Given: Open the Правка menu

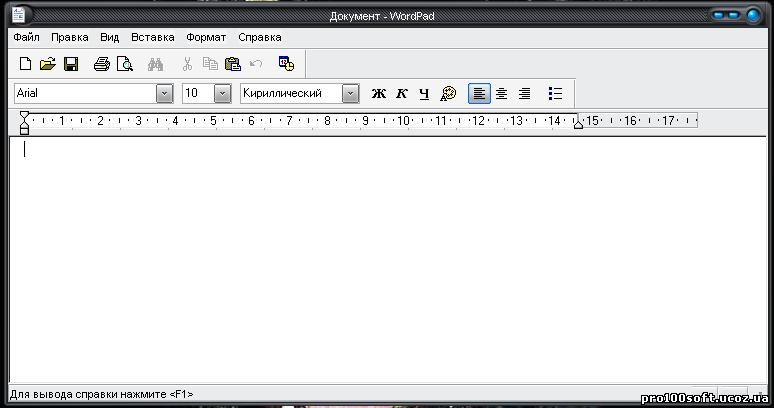Looking at the screenshot, I should click(70, 37).
